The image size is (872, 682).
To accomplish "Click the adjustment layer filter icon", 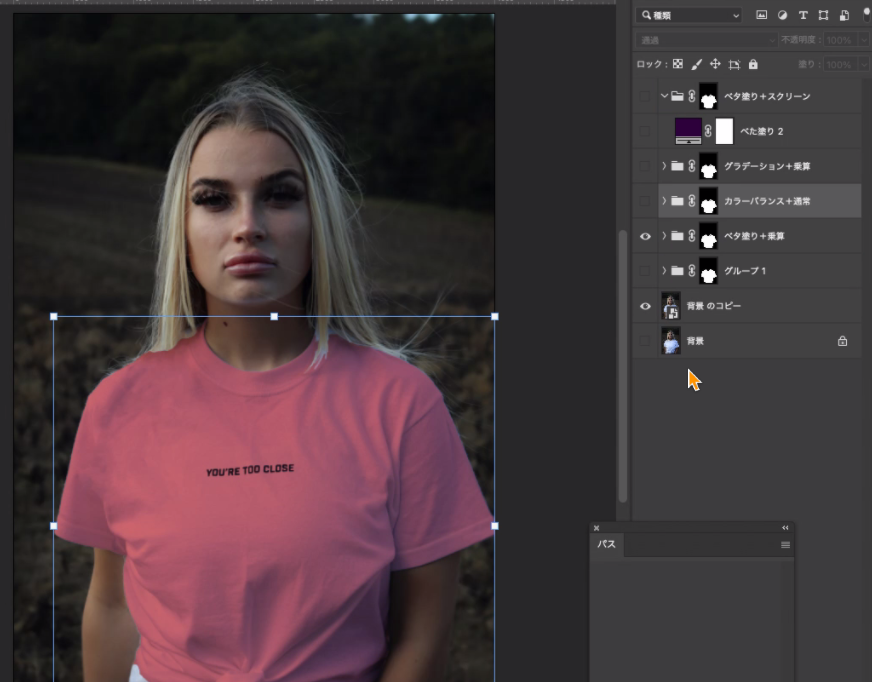I will point(782,15).
